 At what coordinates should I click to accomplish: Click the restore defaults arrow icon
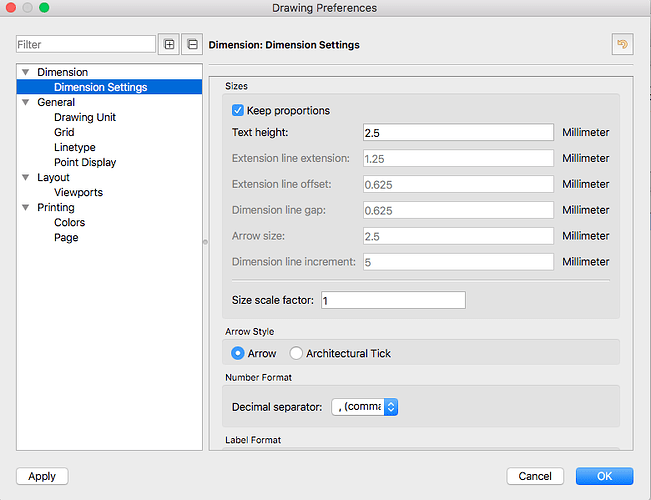click(x=622, y=45)
